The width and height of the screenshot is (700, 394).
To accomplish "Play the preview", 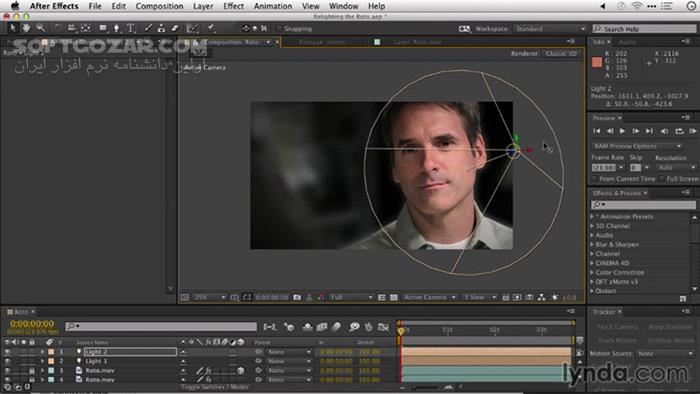I will (622, 131).
